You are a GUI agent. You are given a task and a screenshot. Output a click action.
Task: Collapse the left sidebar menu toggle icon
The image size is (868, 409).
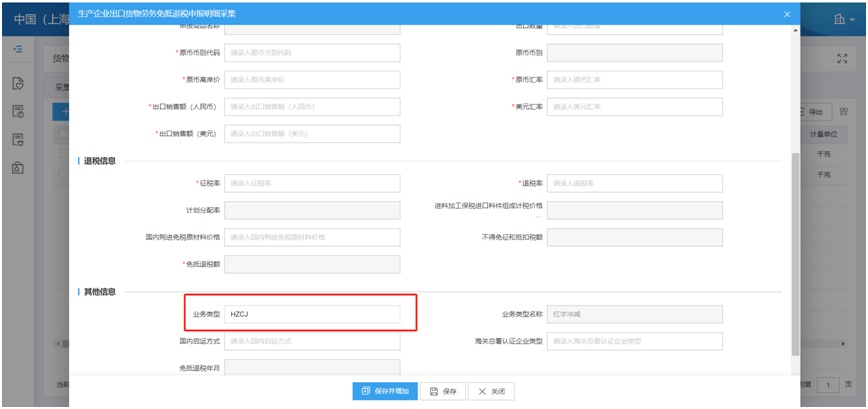17,48
